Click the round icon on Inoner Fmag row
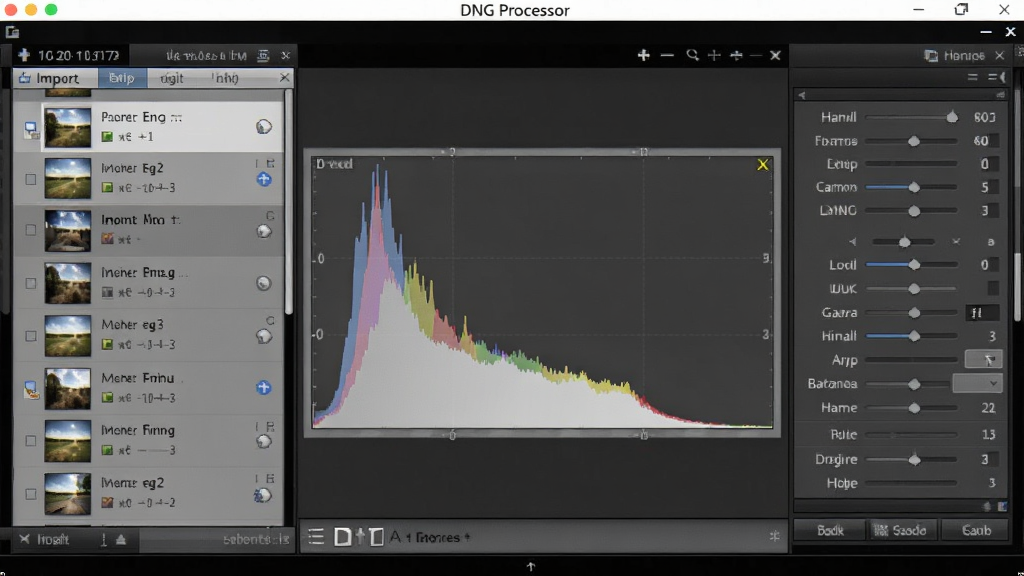Image resolution: width=1024 pixels, height=576 pixels. (264, 283)
